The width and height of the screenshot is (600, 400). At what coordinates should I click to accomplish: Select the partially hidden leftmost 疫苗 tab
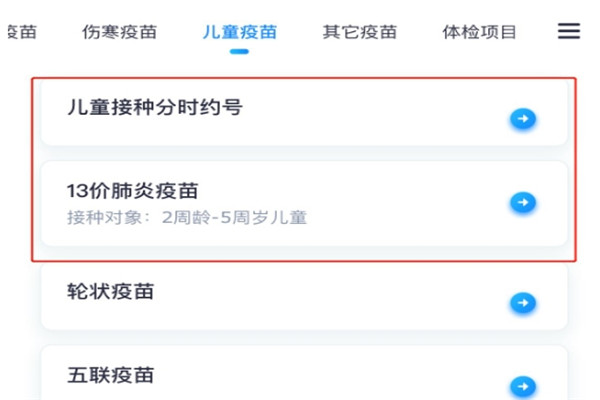pos(22,32)
